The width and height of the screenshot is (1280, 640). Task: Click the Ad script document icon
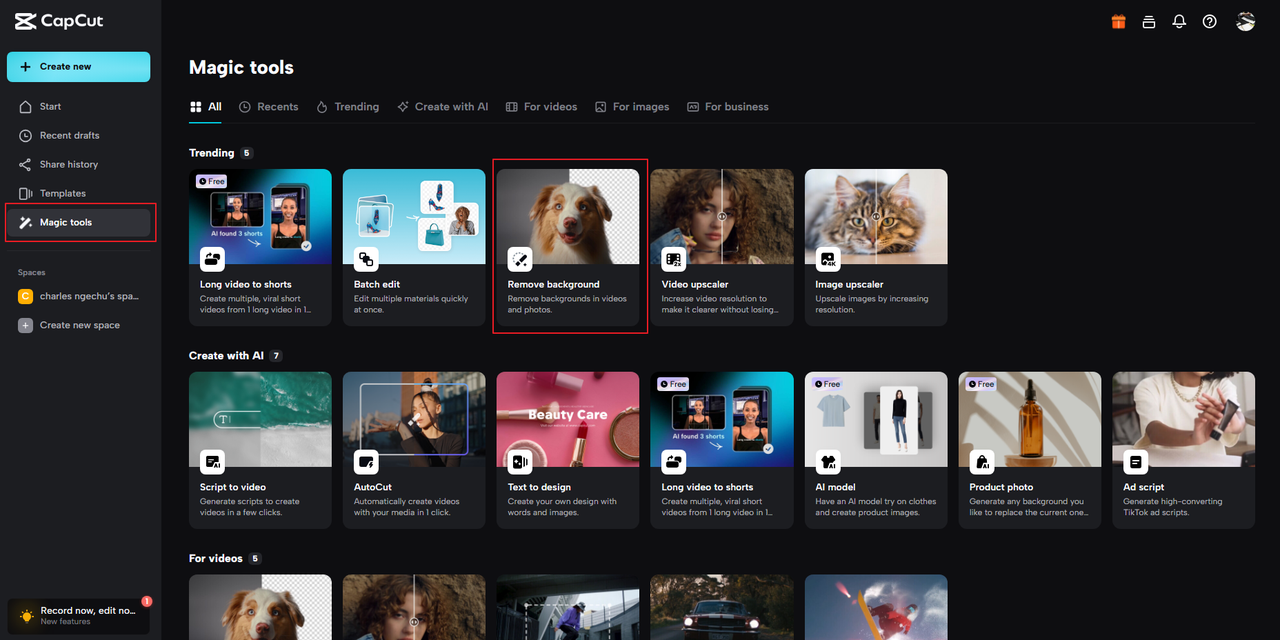point(1136,462)
